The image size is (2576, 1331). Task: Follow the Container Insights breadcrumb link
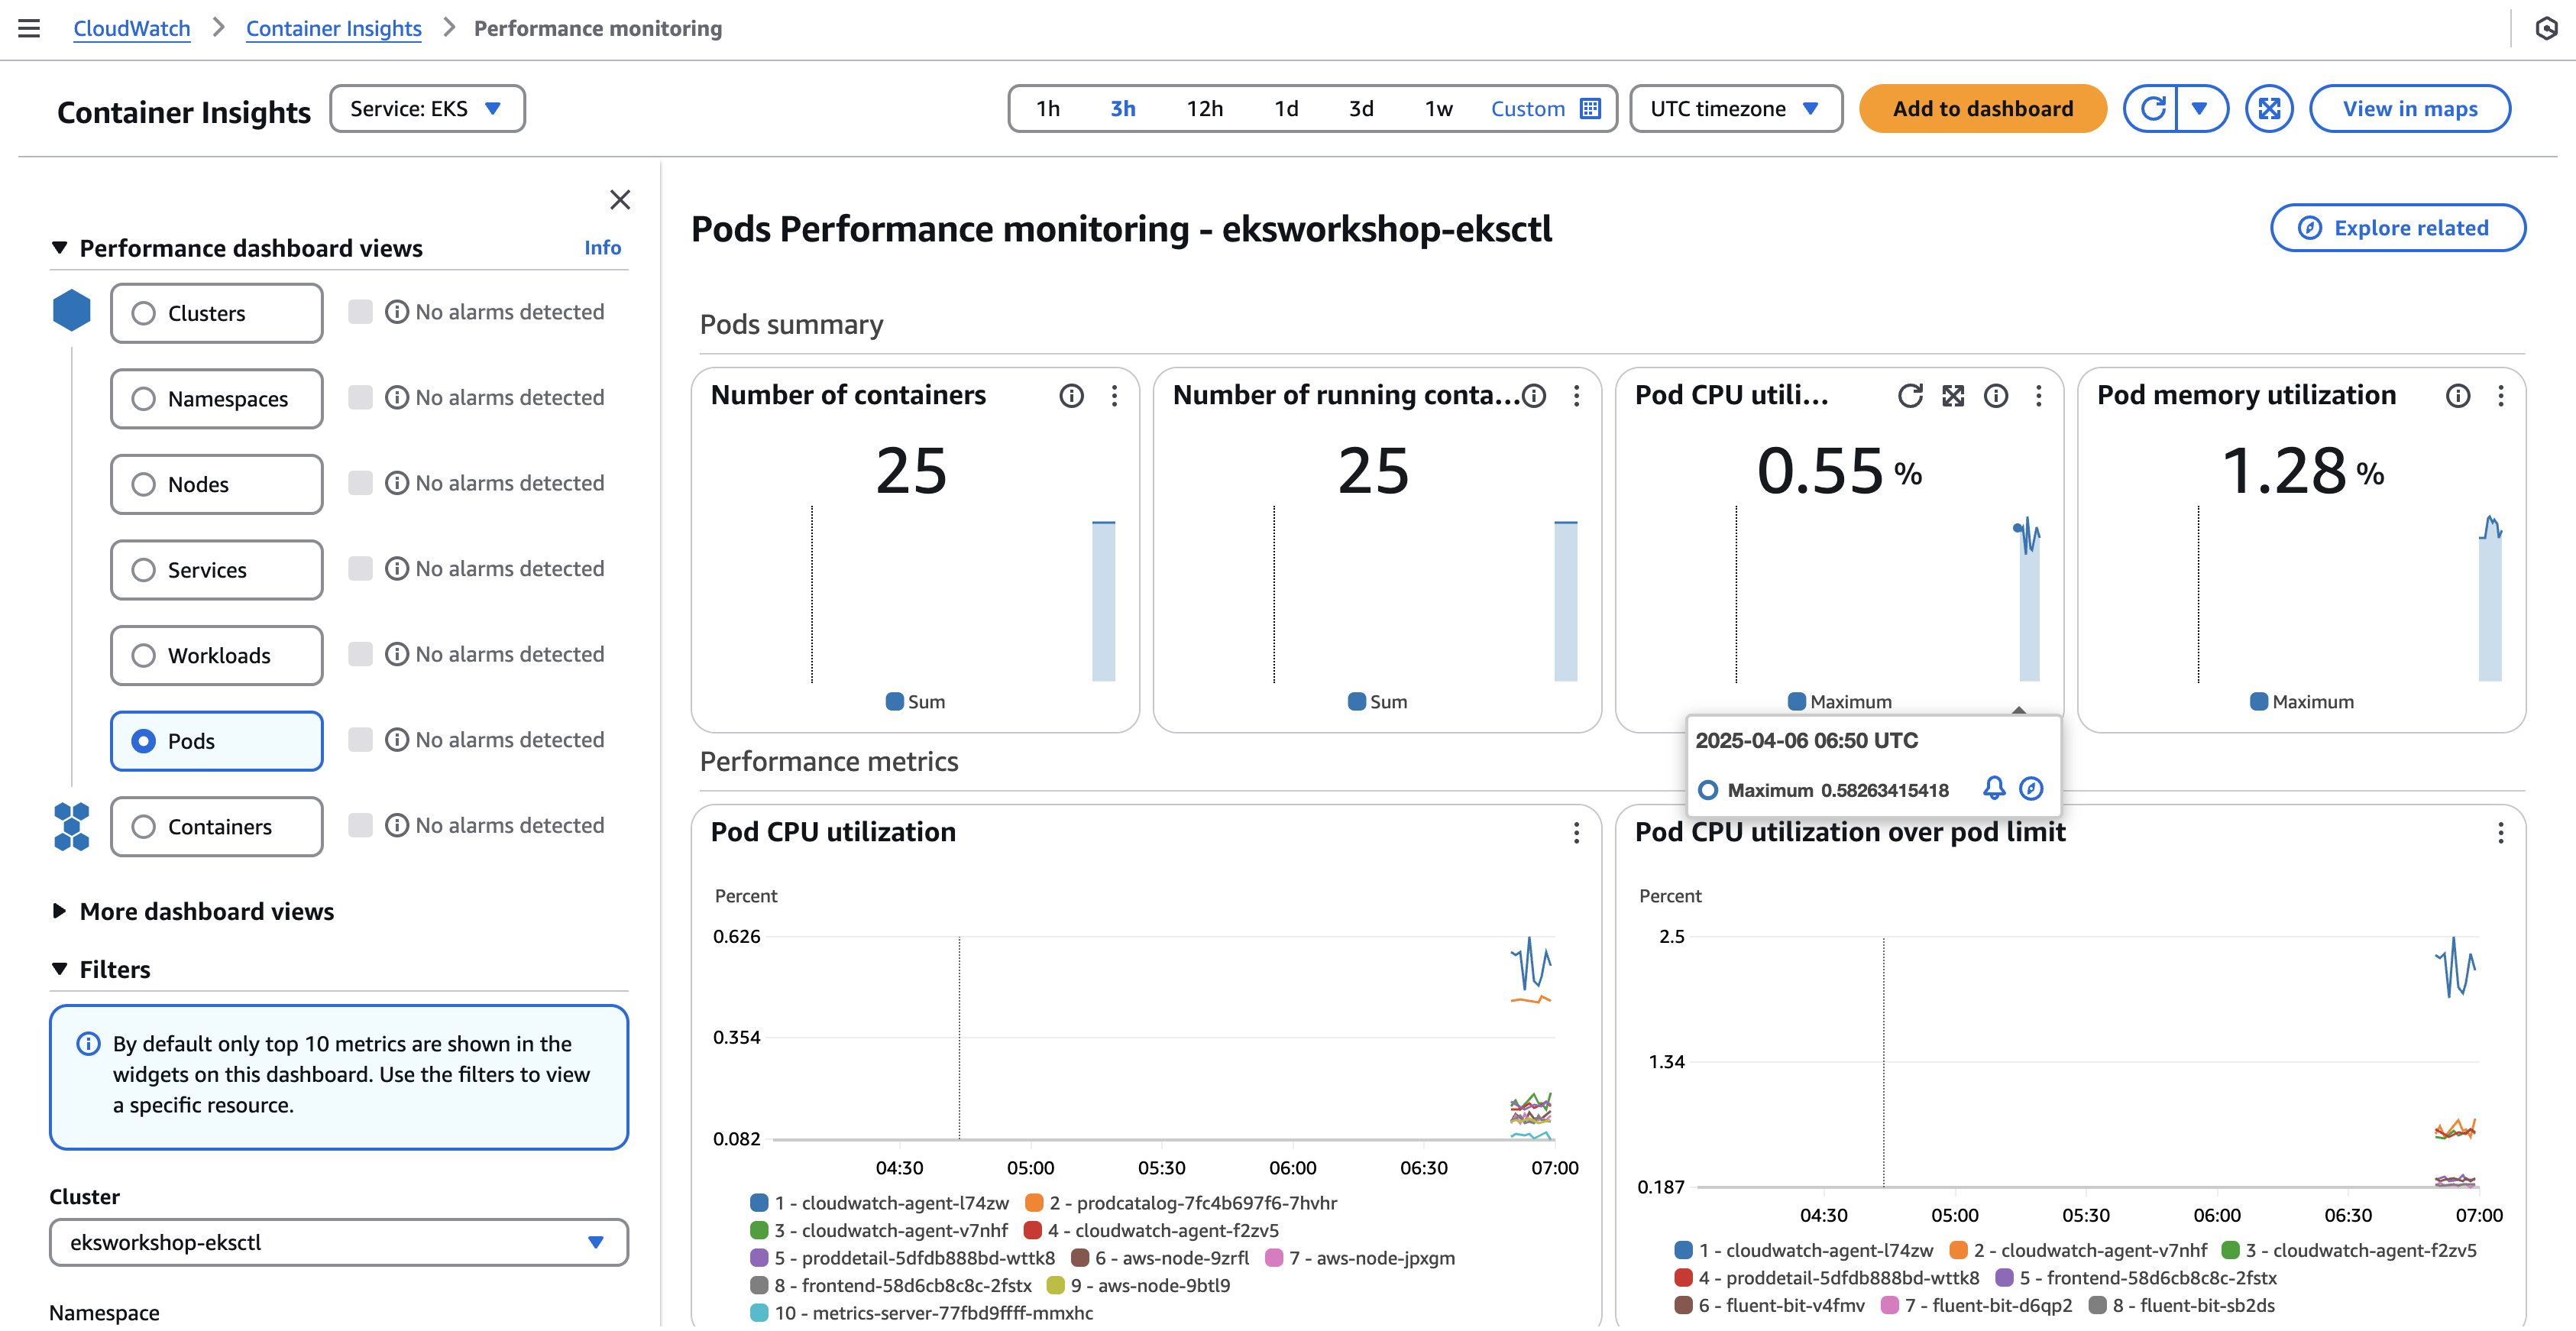click(333, 28)
